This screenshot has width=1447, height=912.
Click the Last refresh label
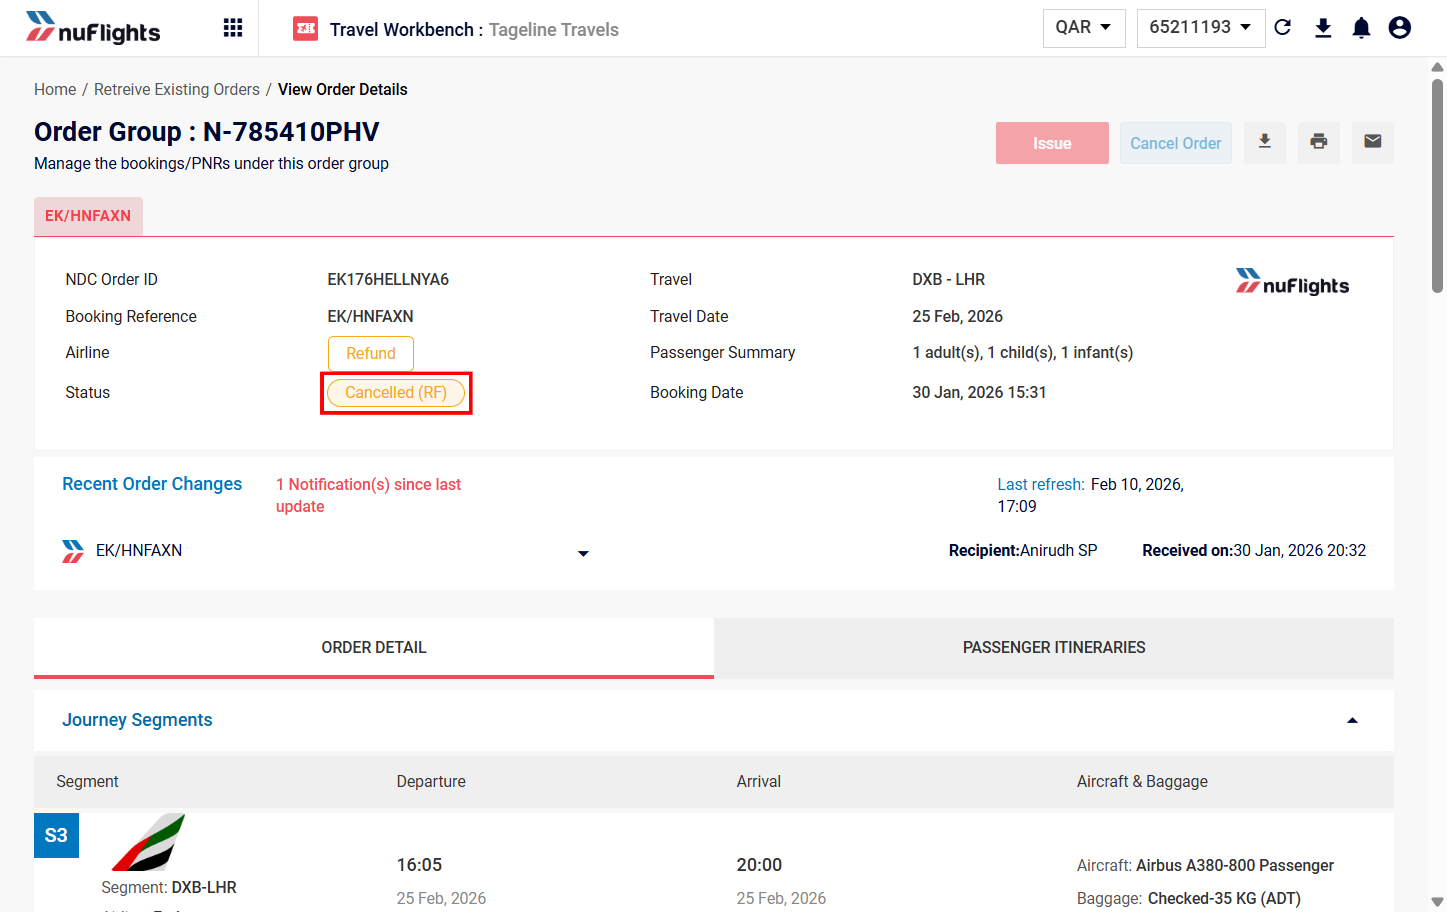pyautogui.click(x=1041, y=485)
